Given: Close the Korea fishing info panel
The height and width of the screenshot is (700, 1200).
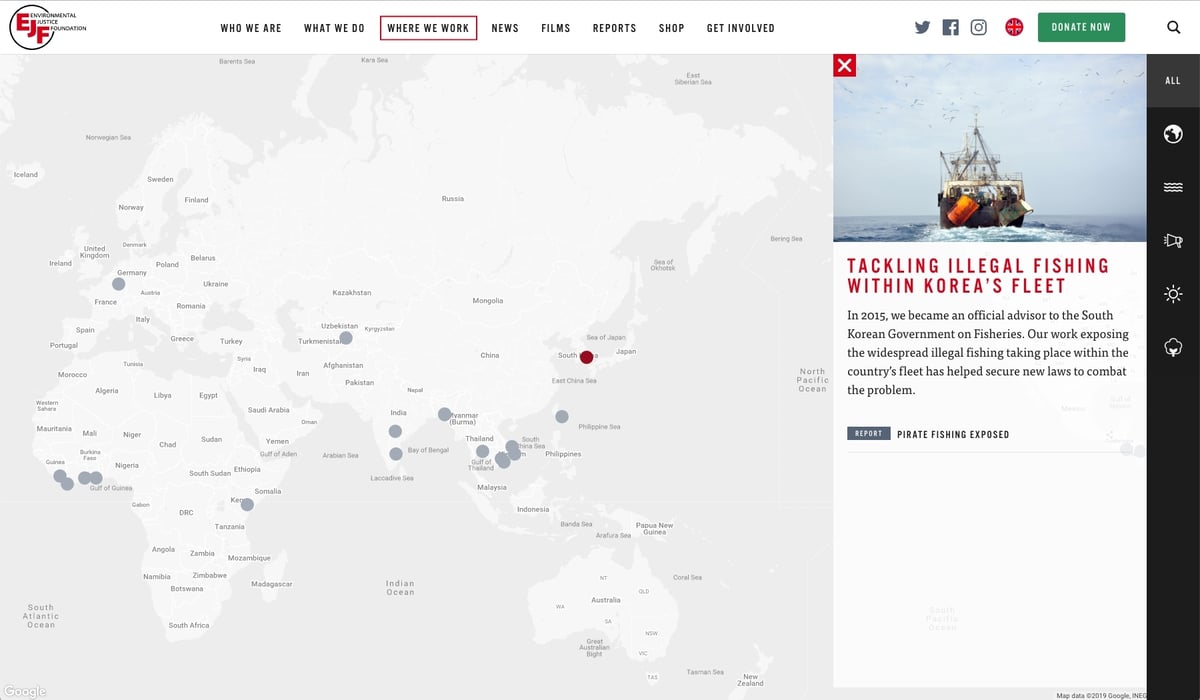Looking at the screenshot, I should click(x=845, y=65).
